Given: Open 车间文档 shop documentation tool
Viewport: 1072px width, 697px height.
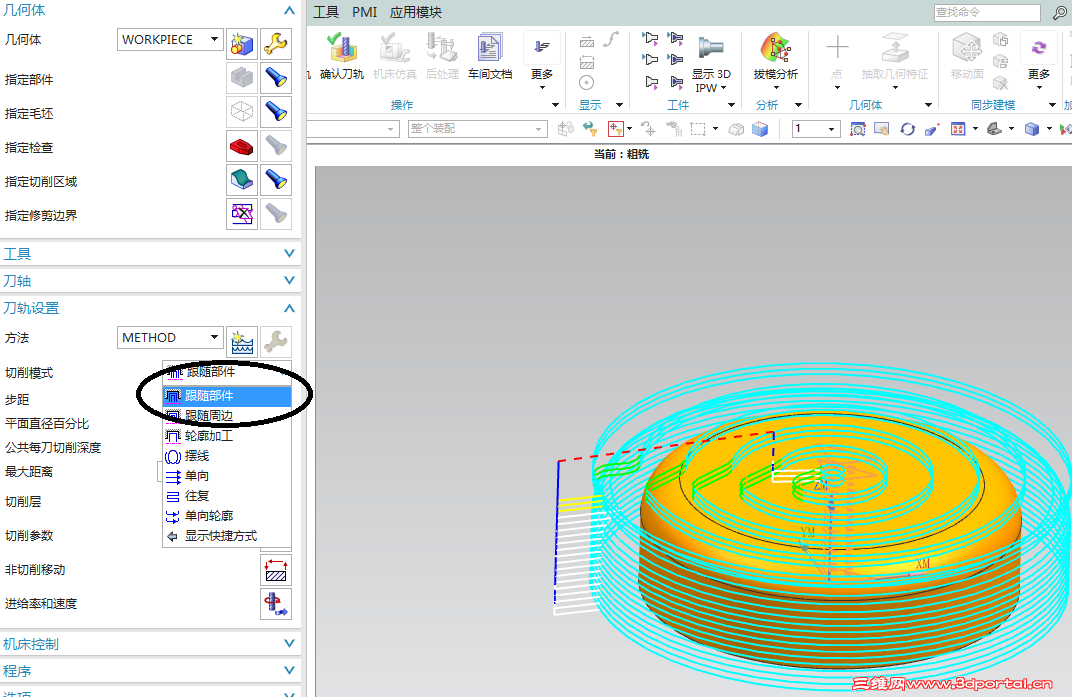Looking at the screenshot, I should coord(490,48).
